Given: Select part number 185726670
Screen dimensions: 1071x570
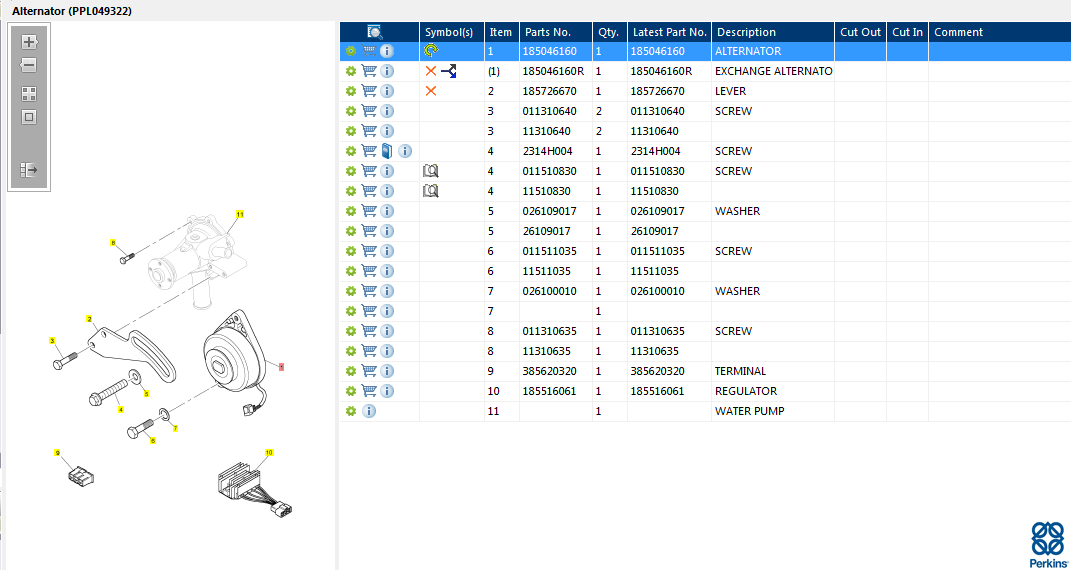Looking at the screenshot, I should pos(549,91).
